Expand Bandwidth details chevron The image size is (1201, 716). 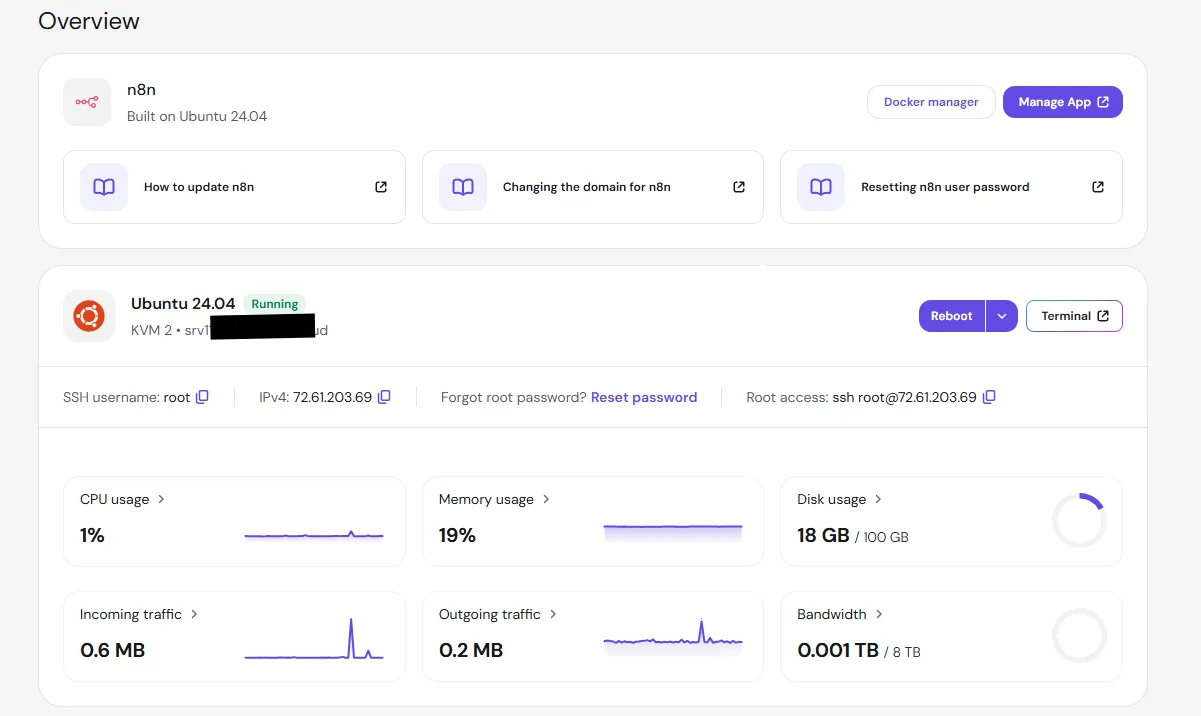coord(879,614)
